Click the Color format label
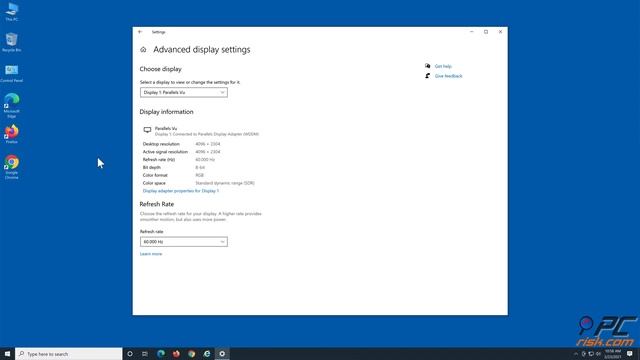Image resolution: width=640 pixels, height=360 pixels. (x=155, y=175)
